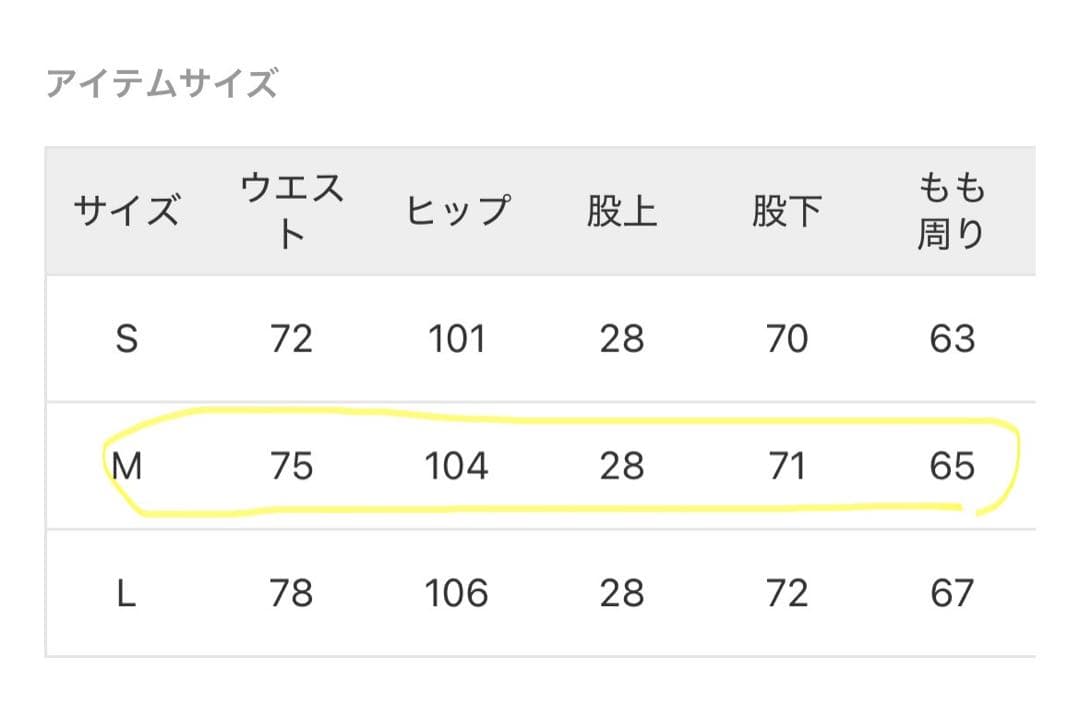Select the サイズ column header

tap(126, 212)
